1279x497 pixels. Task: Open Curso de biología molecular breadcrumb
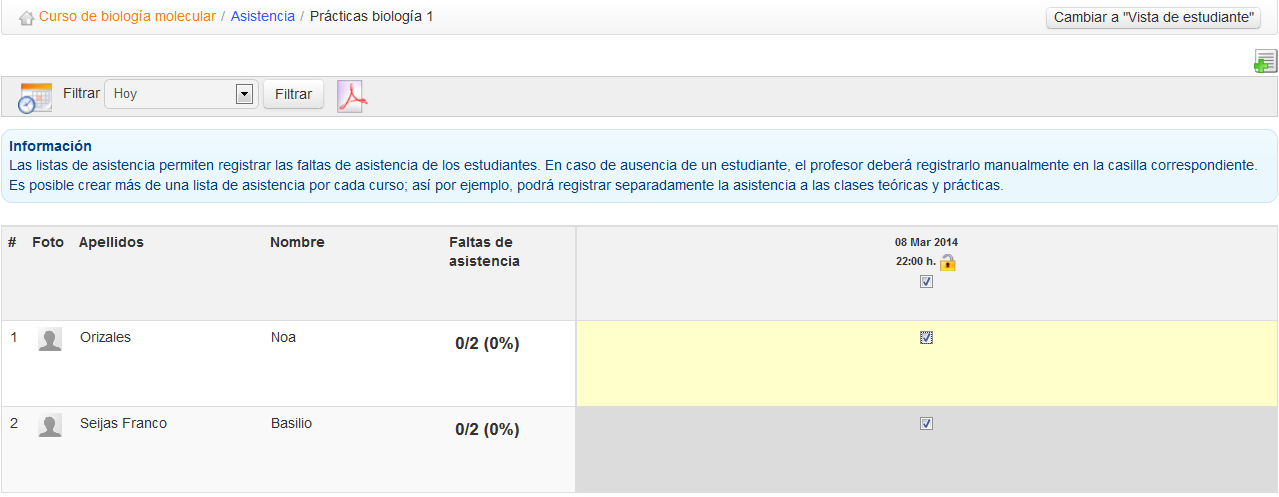coord(127,17)
